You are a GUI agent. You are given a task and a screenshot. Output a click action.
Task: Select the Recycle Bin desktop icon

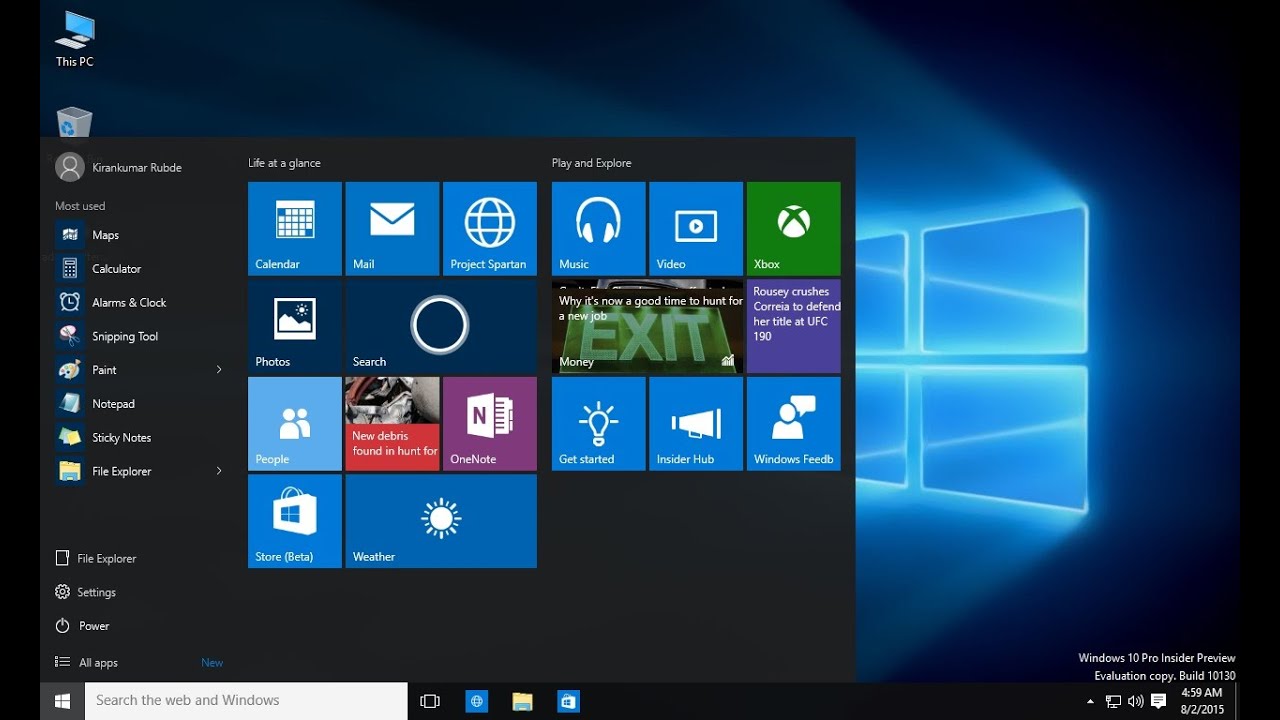click(x=75, y=122)
